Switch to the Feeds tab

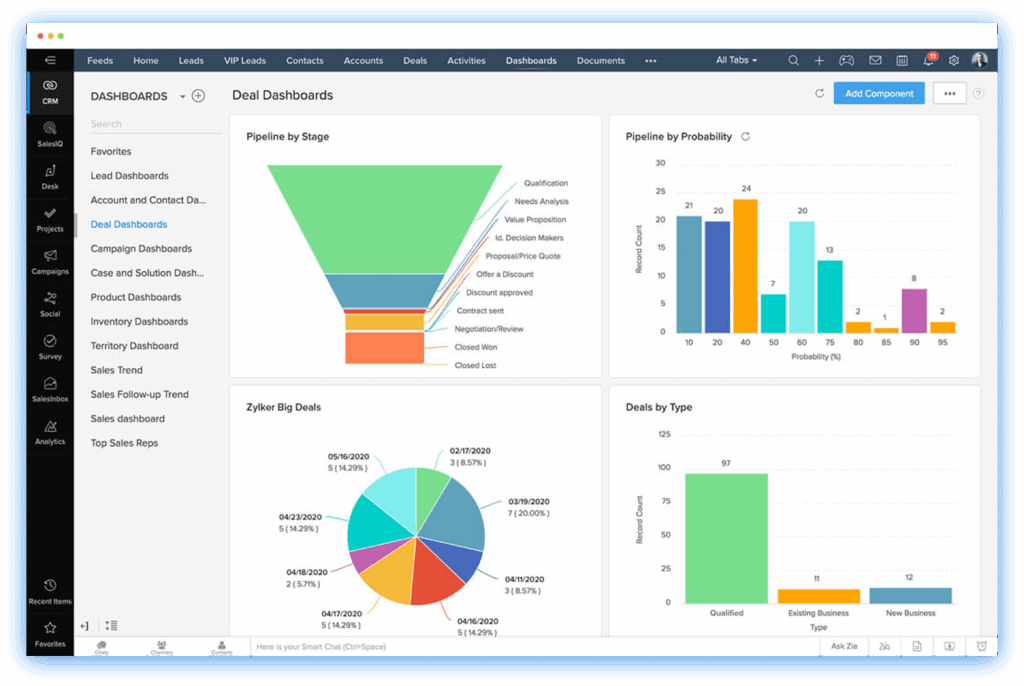point(100,60)
